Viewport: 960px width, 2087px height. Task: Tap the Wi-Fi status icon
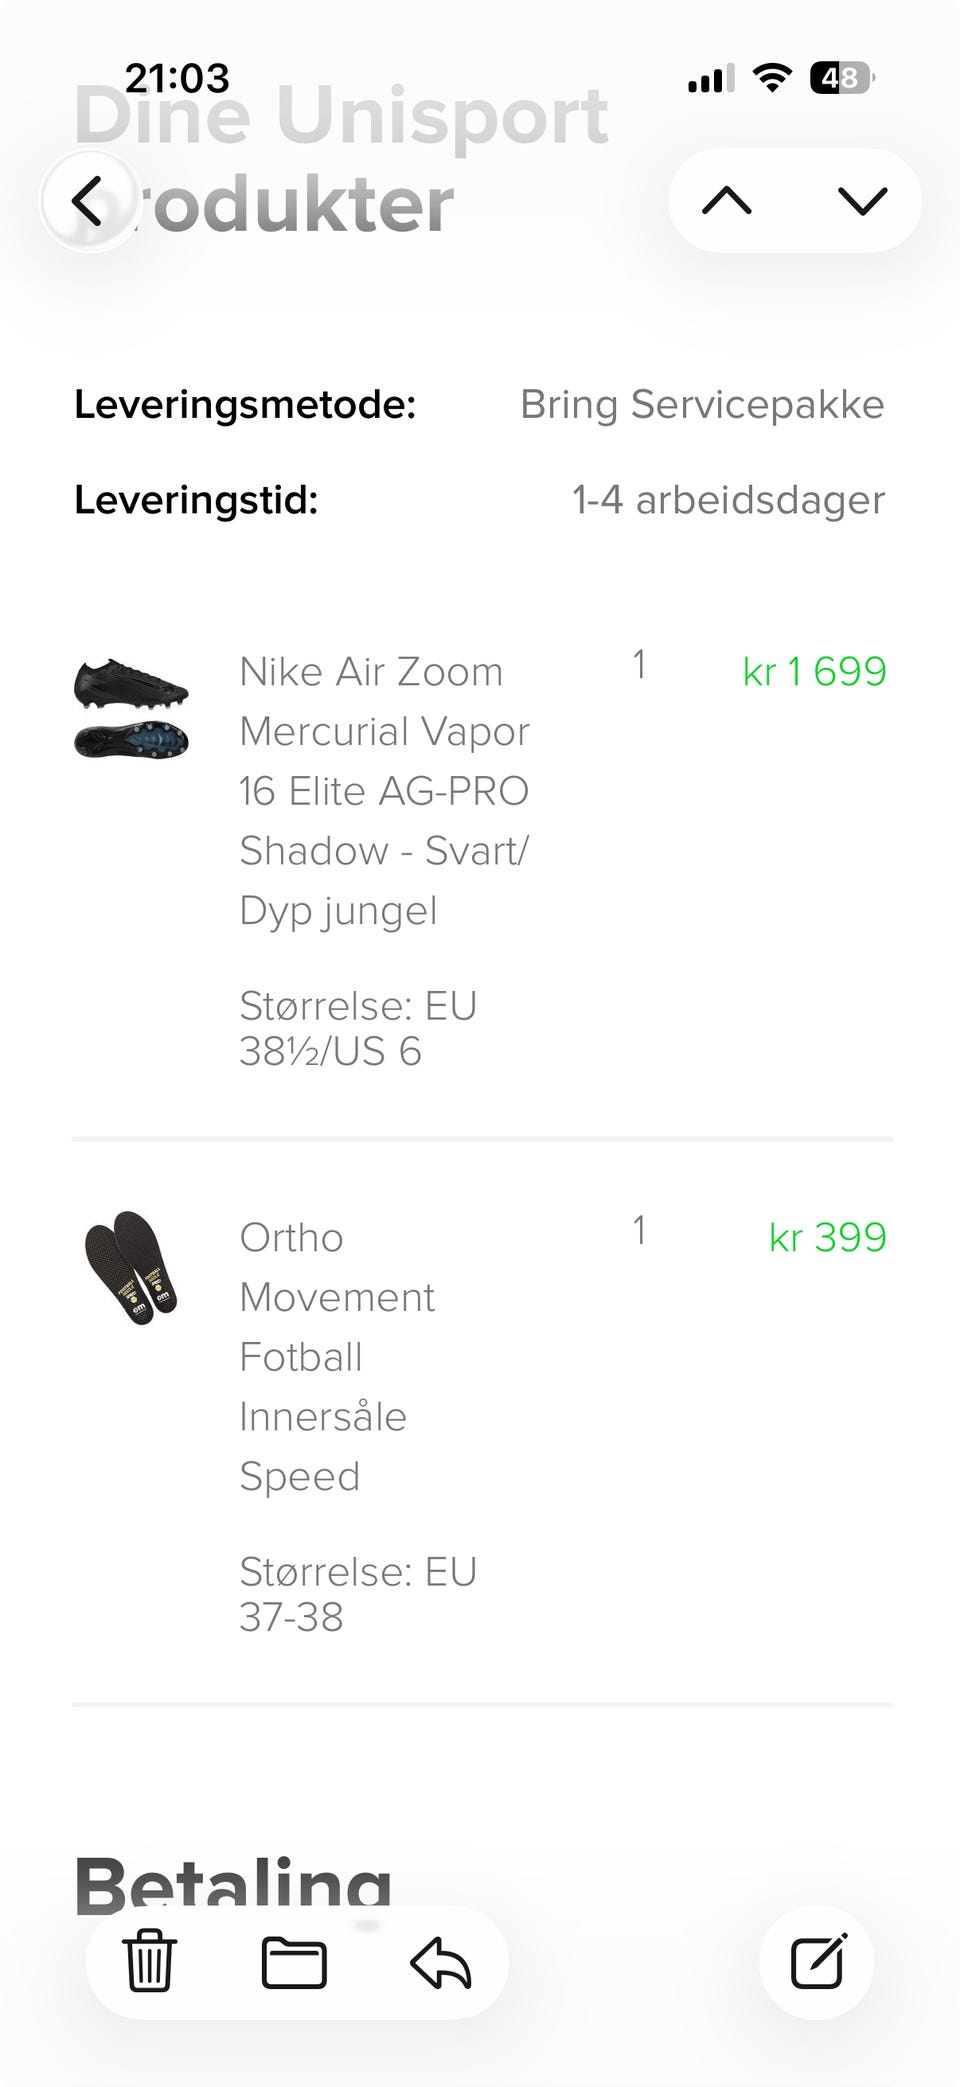pyautogui.click(x=771, y=78)
